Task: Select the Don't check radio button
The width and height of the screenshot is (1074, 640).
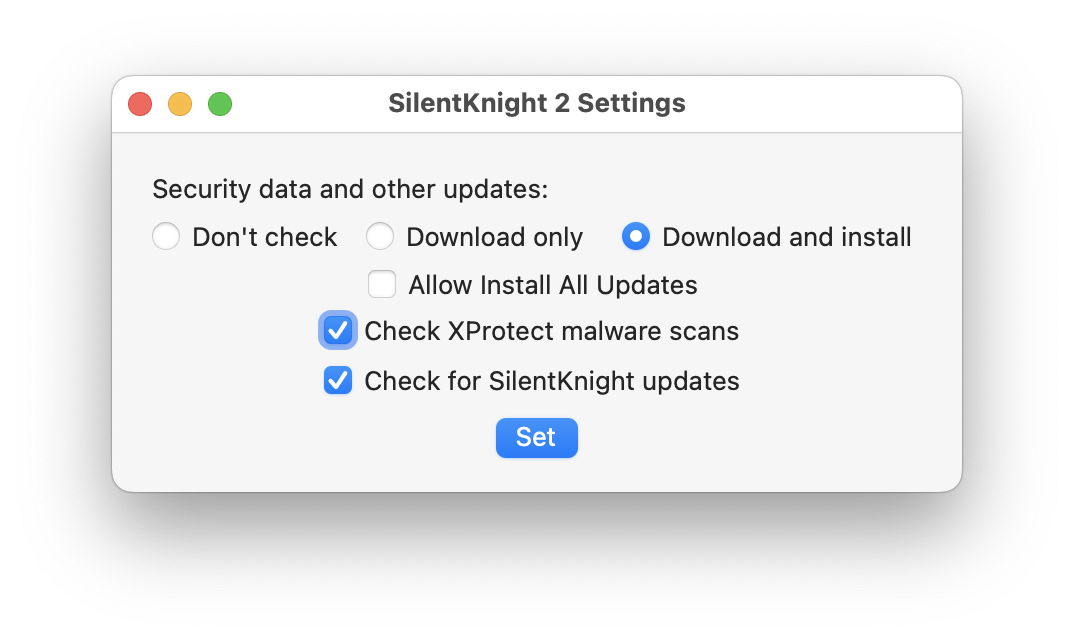Action: click(x=166, y=237)
